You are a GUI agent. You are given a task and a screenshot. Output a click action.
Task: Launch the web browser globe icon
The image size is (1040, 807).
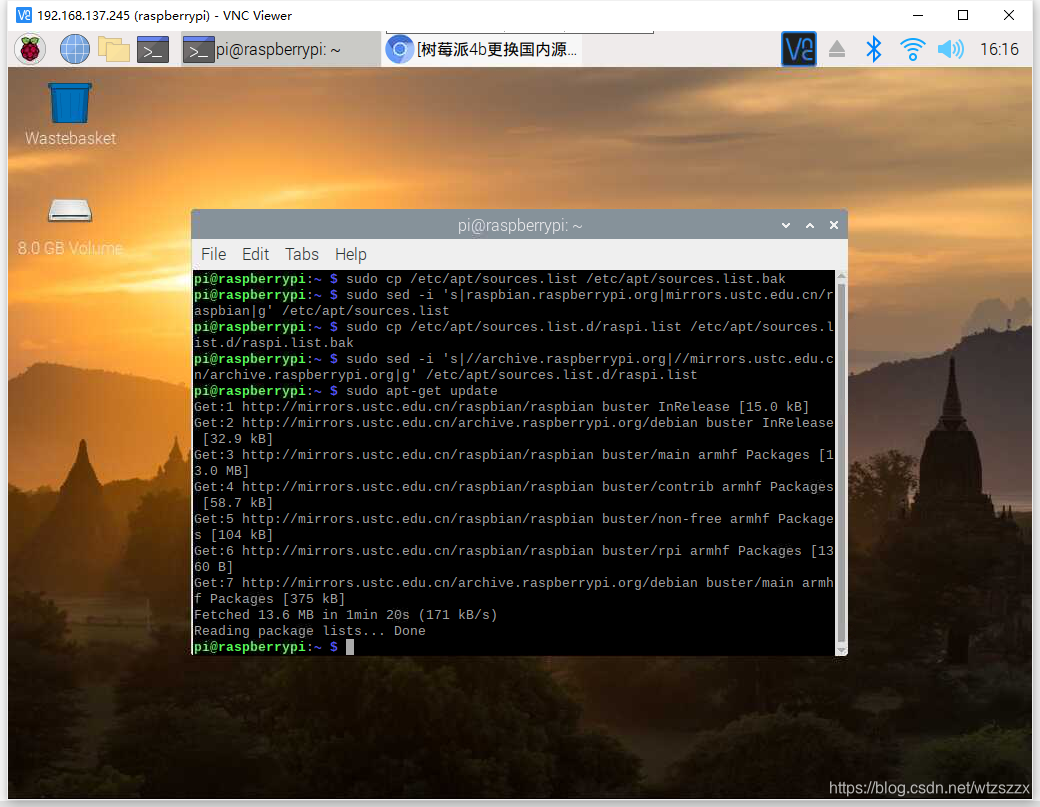[75, 49]
